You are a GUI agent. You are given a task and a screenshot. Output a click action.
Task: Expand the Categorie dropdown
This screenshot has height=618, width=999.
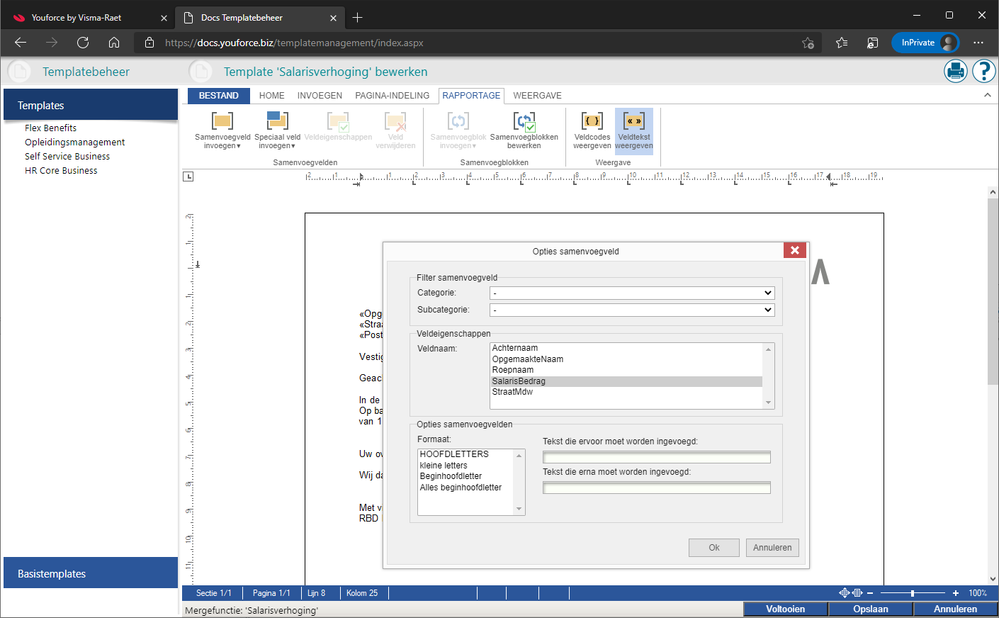pos(632,293)
